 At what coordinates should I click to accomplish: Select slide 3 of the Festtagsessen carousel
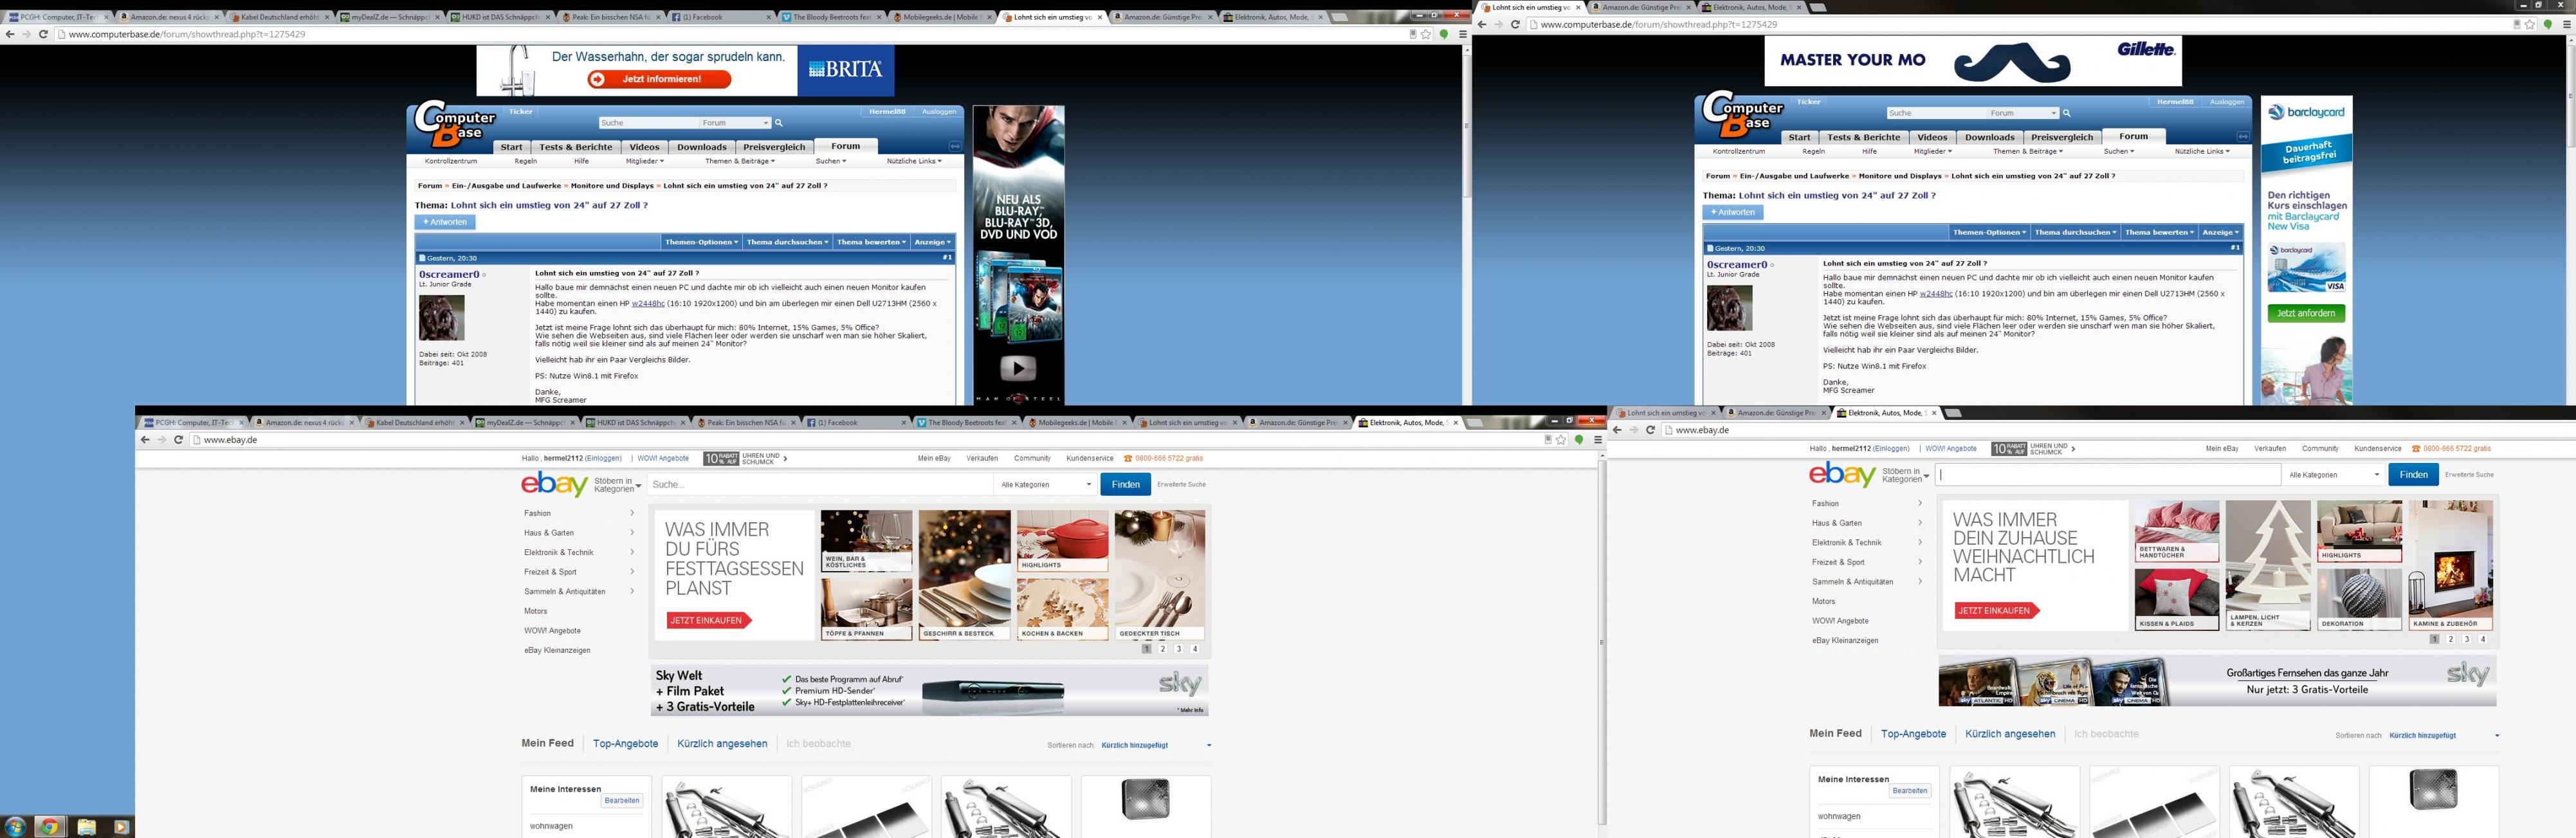coord(1178,649)
